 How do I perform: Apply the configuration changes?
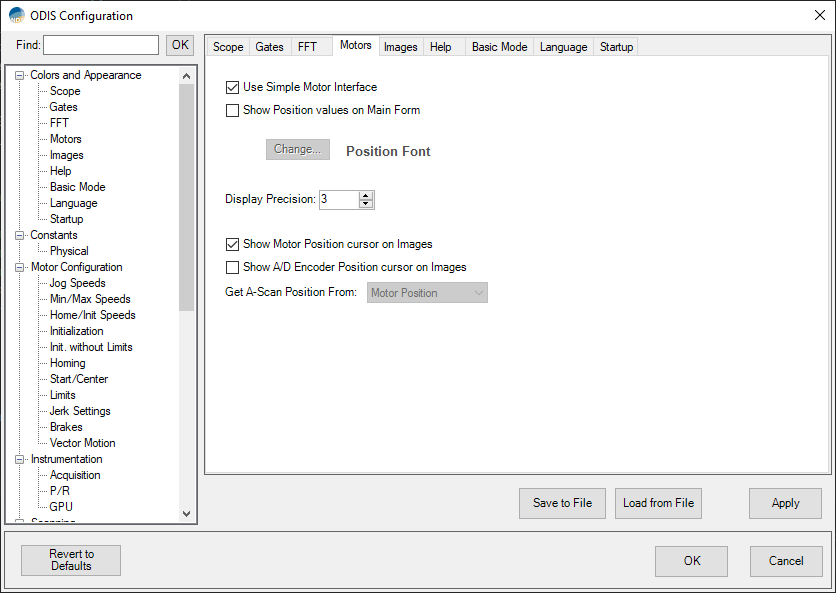[x=785, y=503]
